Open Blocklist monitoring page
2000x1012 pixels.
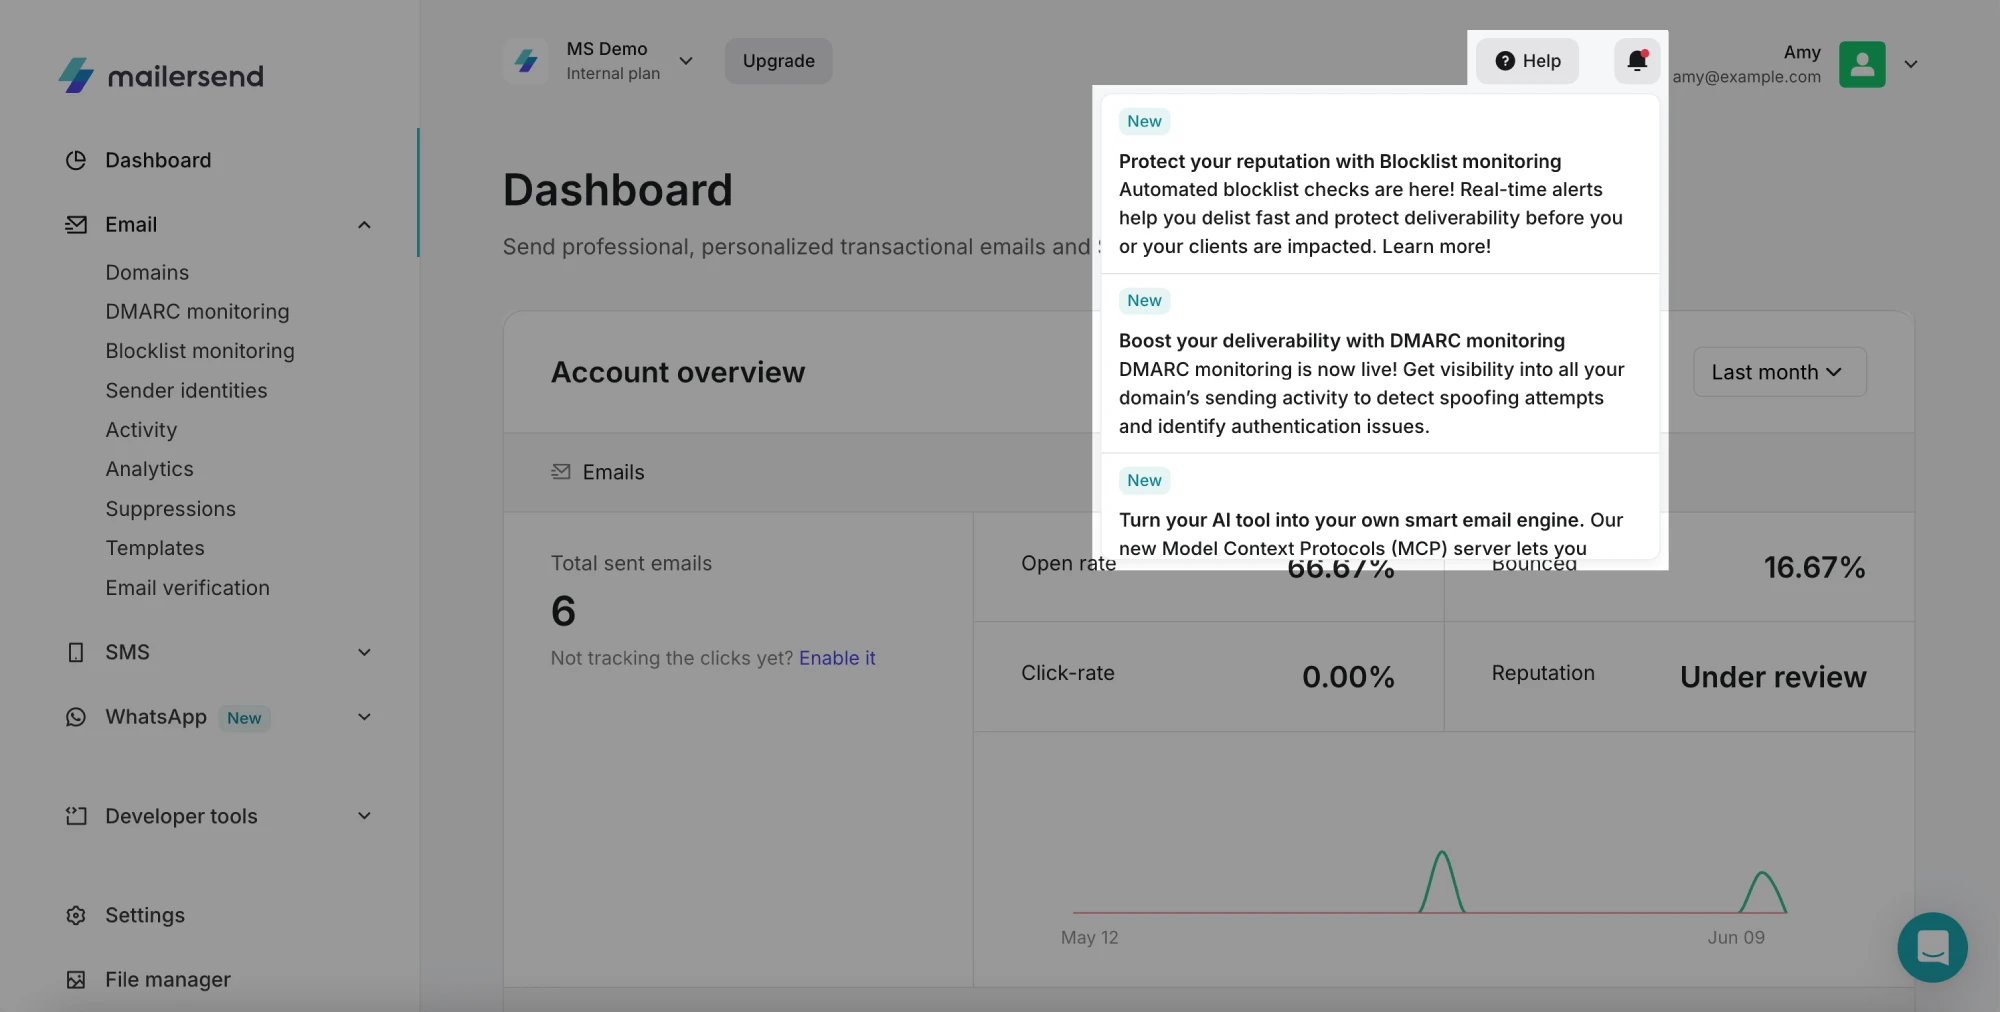(x=200, y=351)
